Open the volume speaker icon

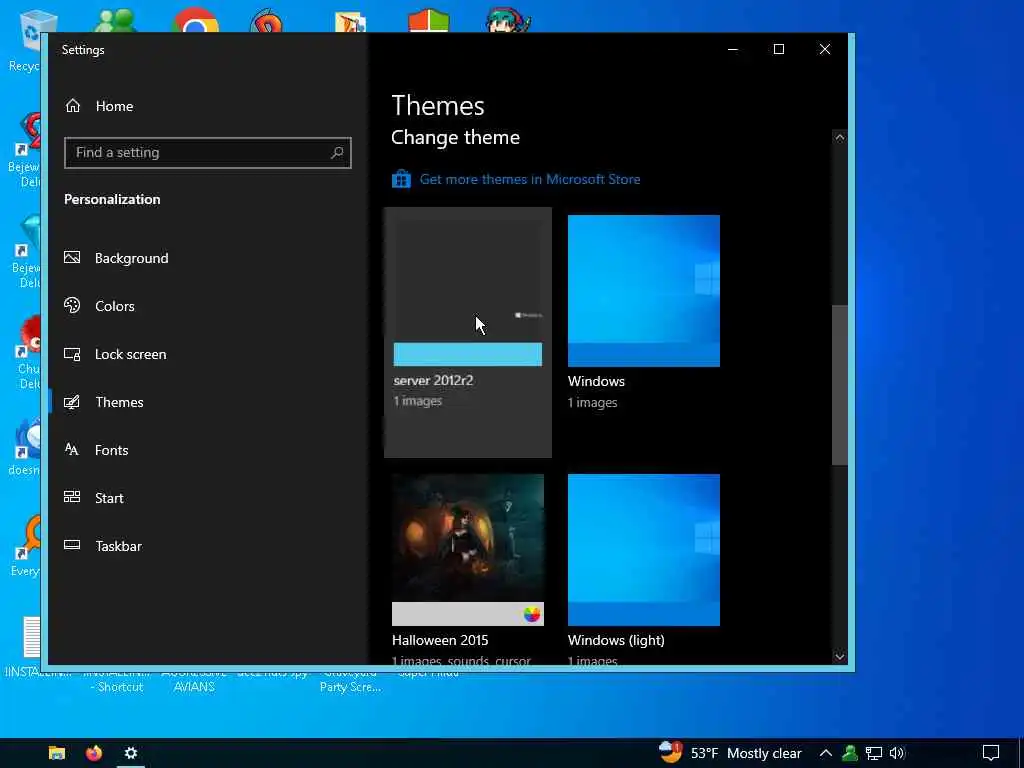tap(897, 753)
